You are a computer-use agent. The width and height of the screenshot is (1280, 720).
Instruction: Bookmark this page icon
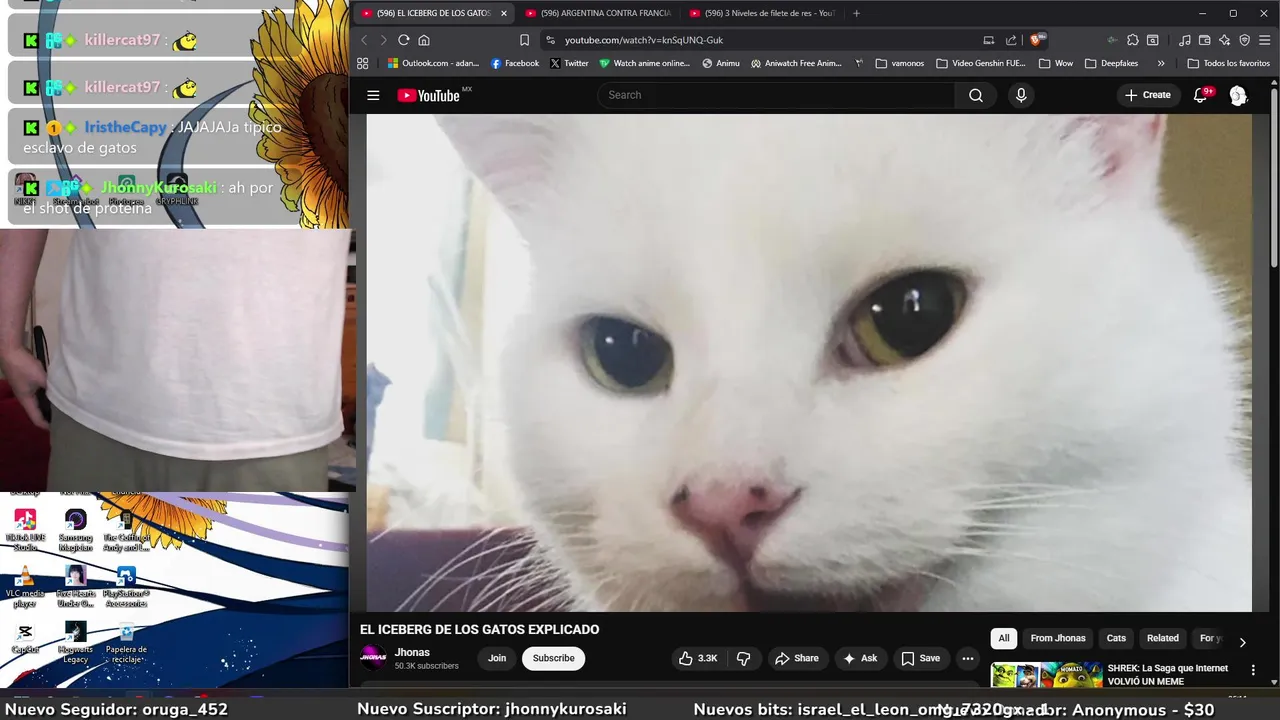(524, 40)
